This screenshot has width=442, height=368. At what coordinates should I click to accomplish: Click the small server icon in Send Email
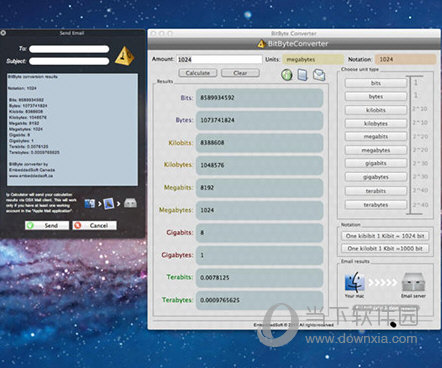[x=130, y=203]
